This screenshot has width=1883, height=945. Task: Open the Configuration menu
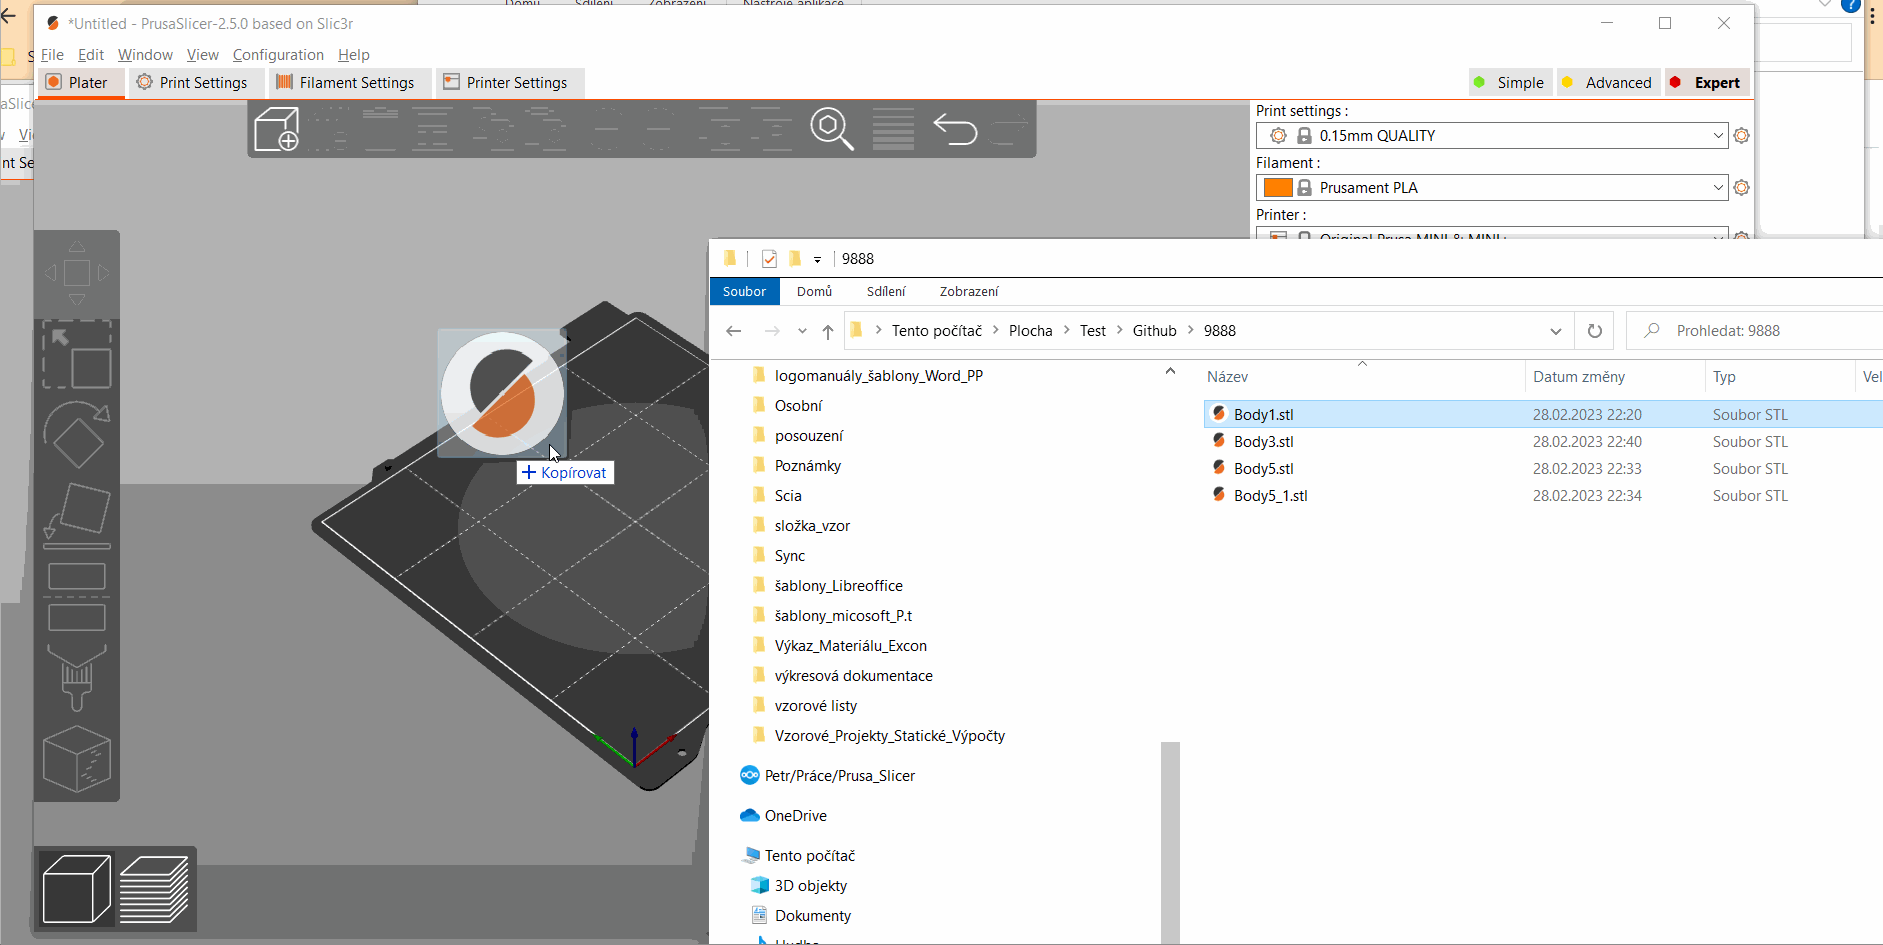point(278,55)
